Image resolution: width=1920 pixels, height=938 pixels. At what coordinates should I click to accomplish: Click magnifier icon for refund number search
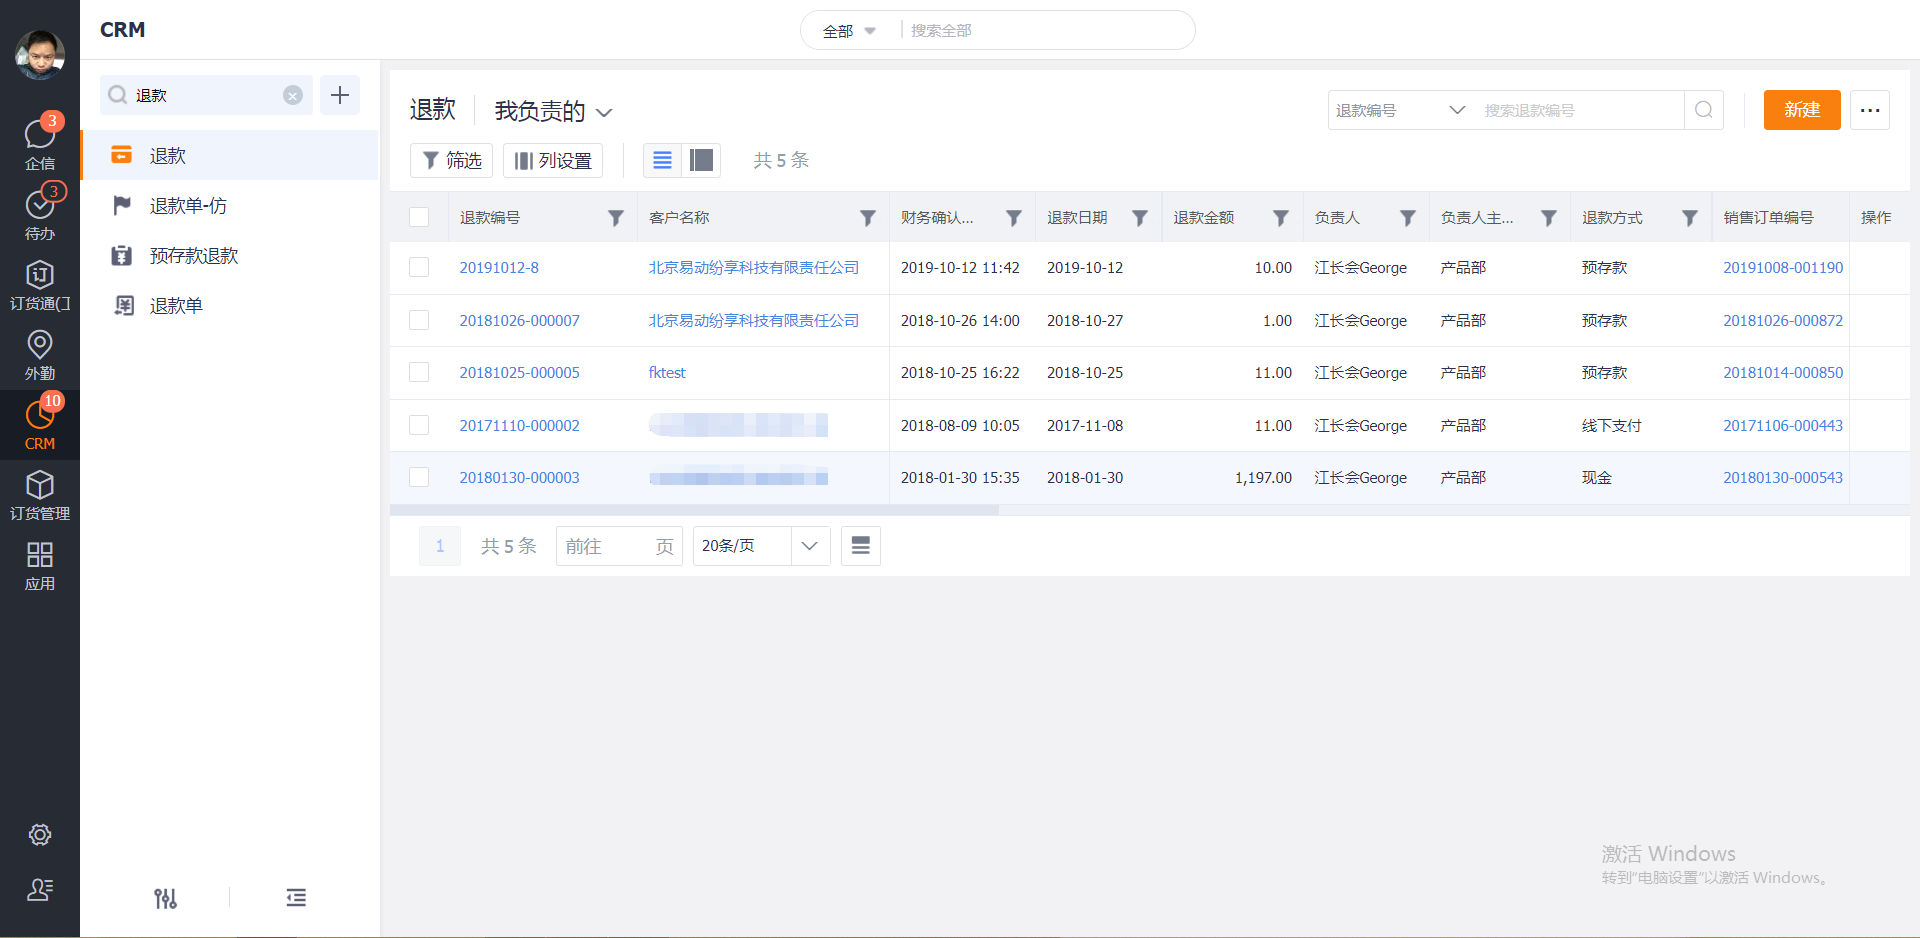(x=1704, y=110)
